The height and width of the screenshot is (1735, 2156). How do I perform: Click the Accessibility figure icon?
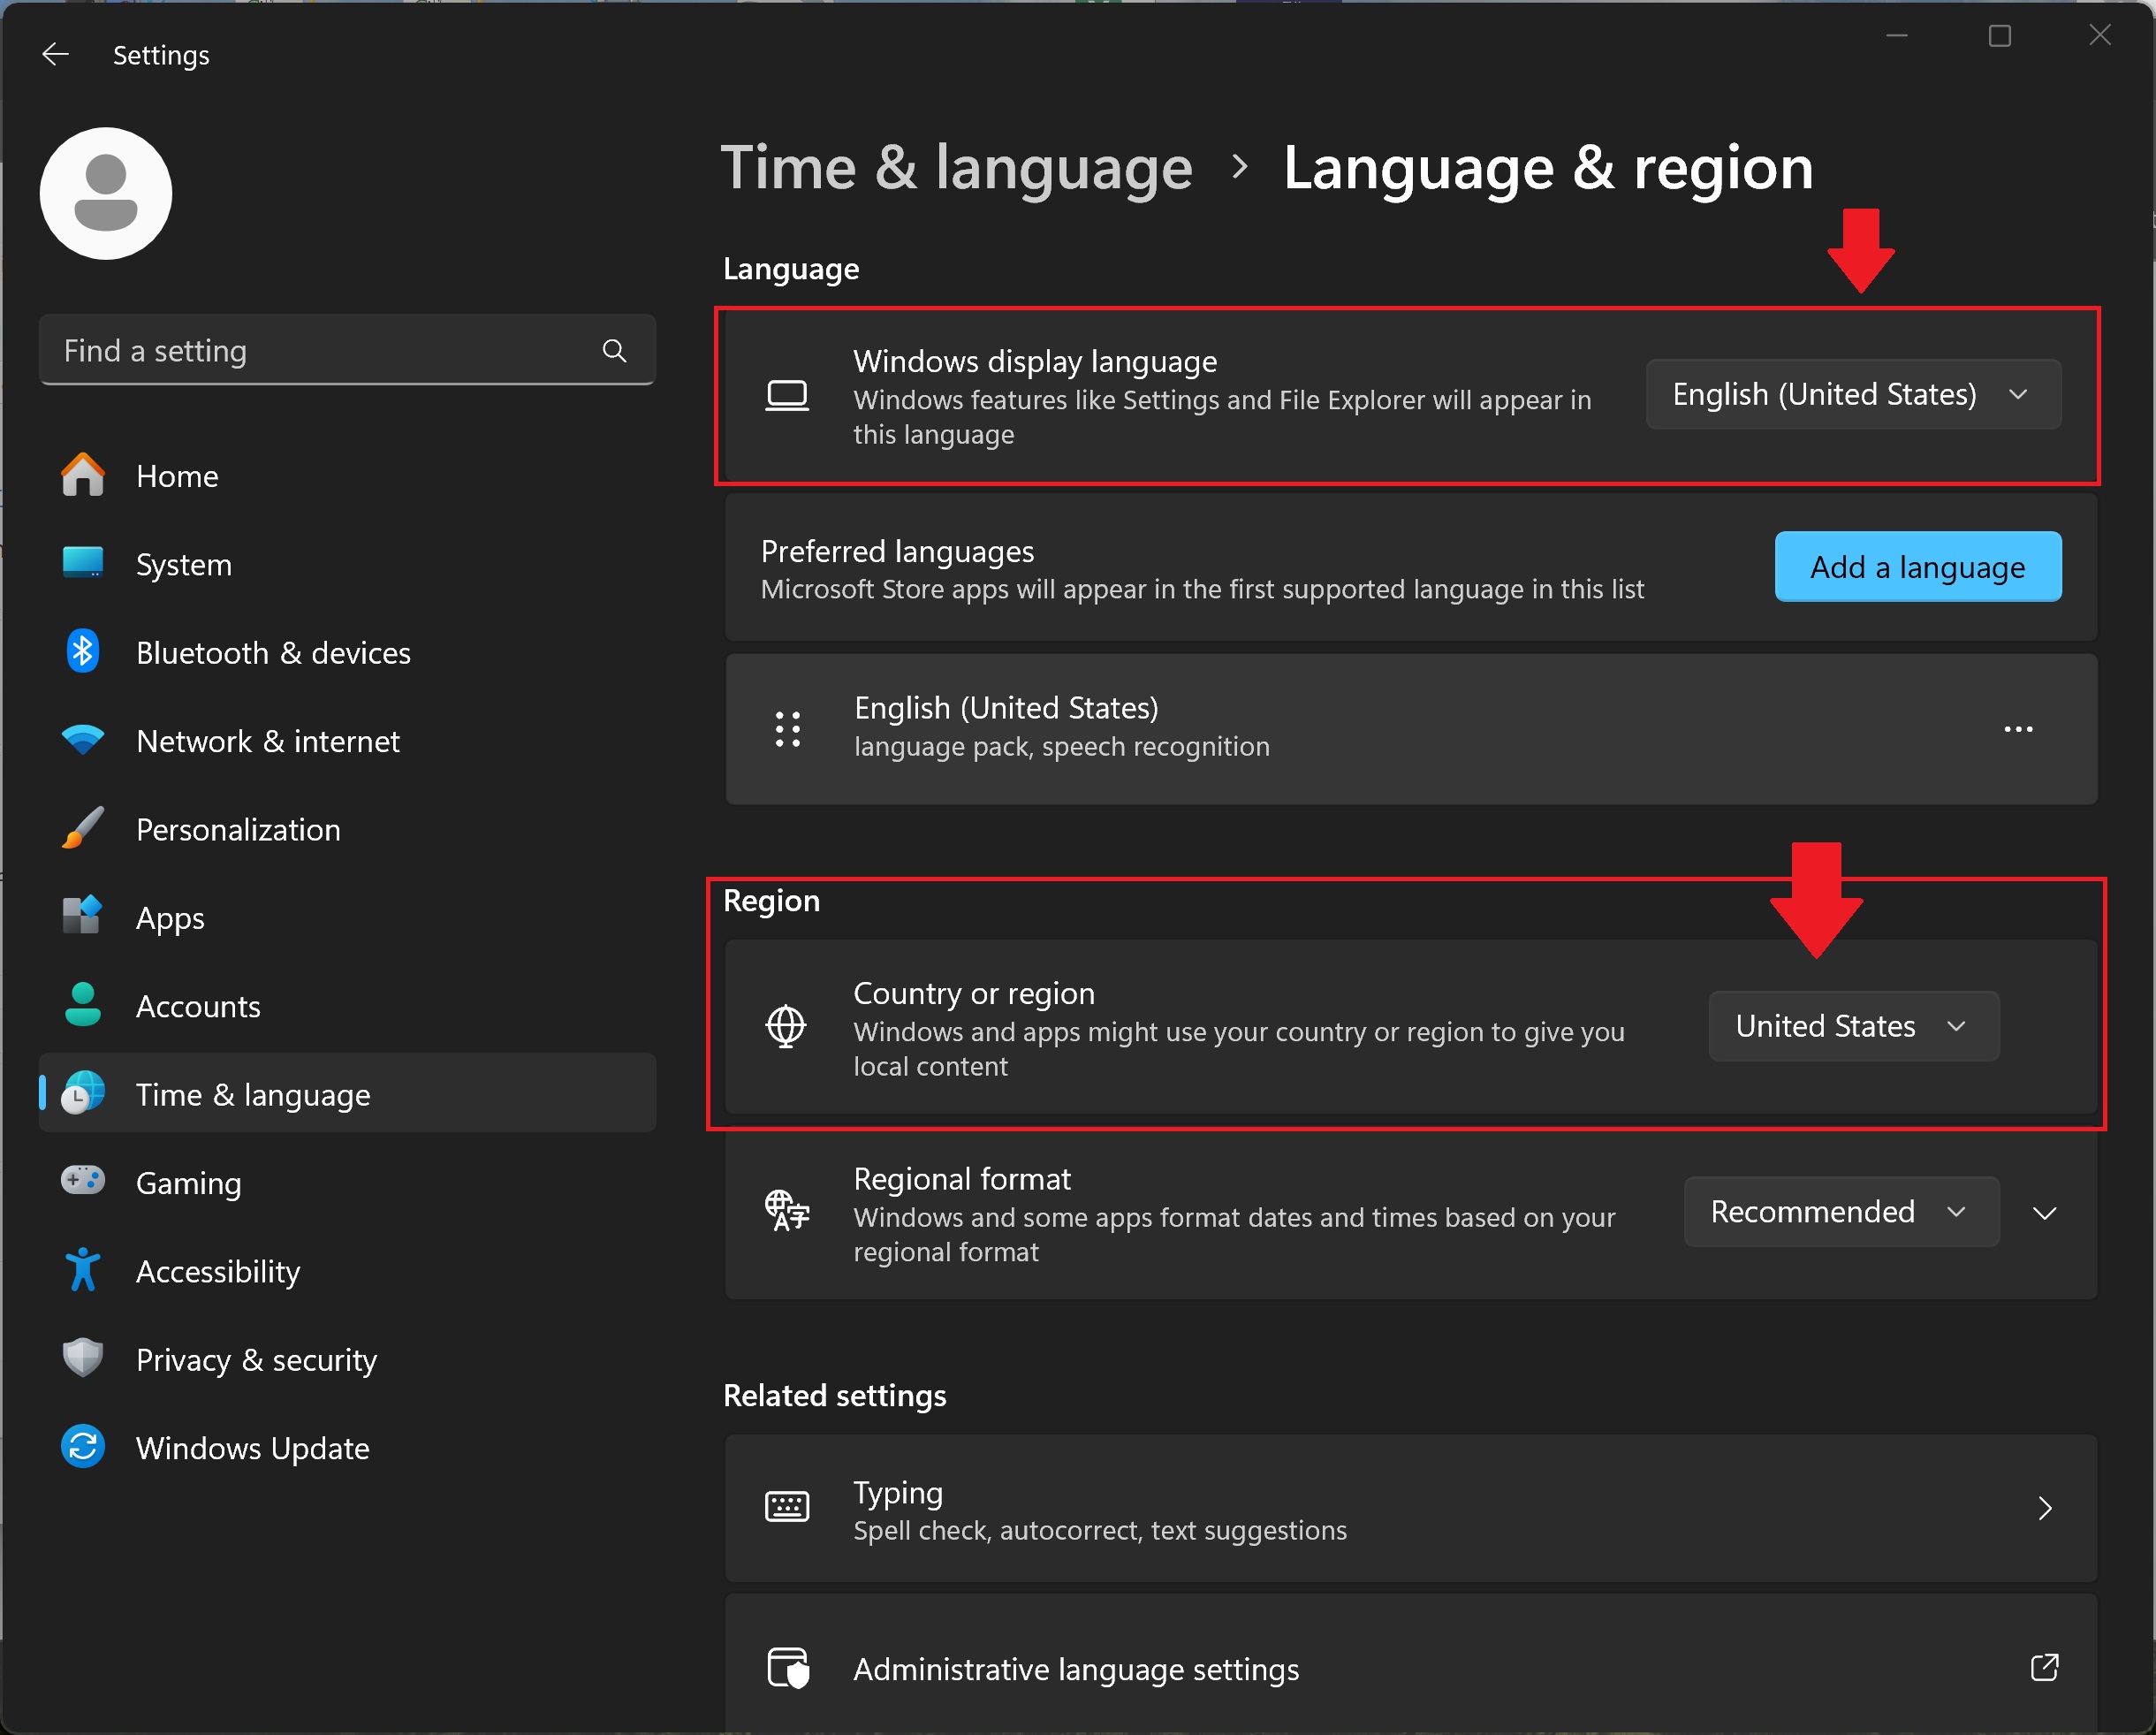pos(83,1270)
